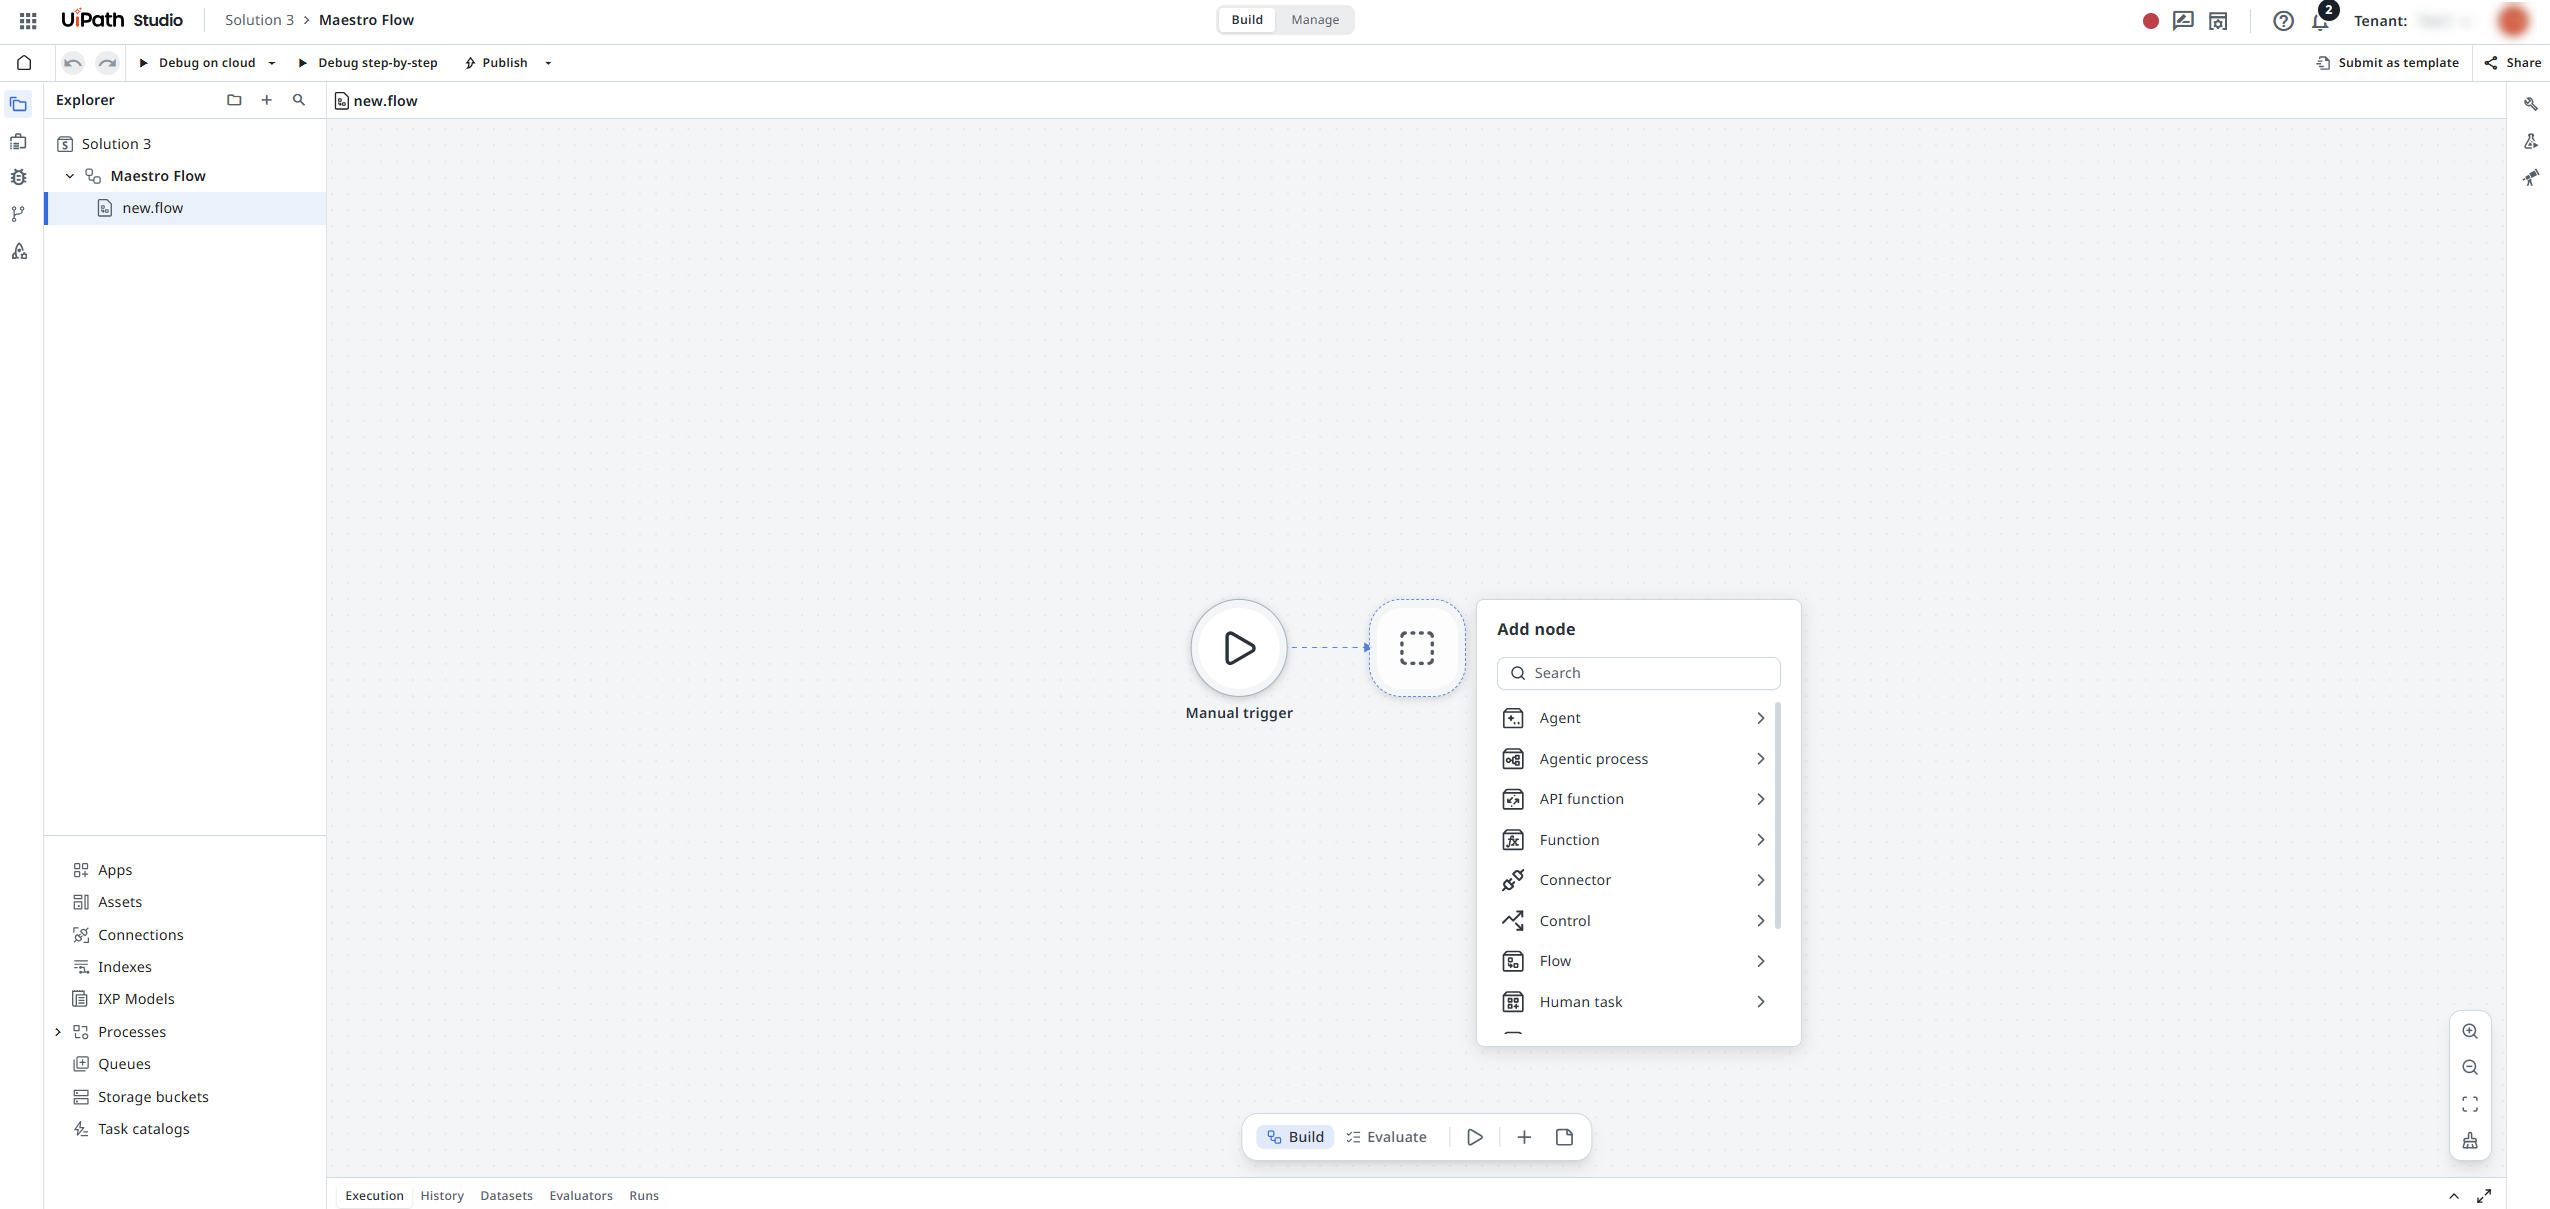
Task: Zoom out of the canvas
Action: pos(2470,1068)
